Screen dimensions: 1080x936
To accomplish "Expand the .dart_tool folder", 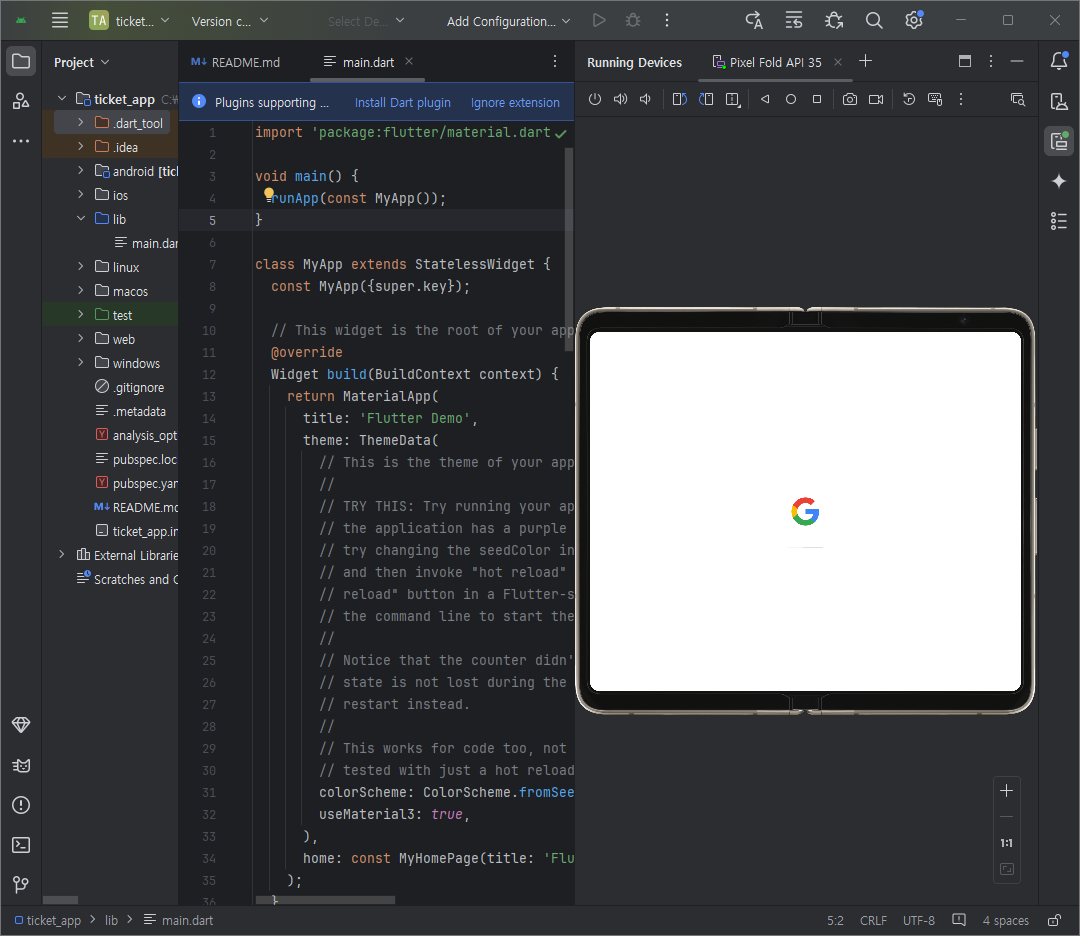I will [81, 123].
